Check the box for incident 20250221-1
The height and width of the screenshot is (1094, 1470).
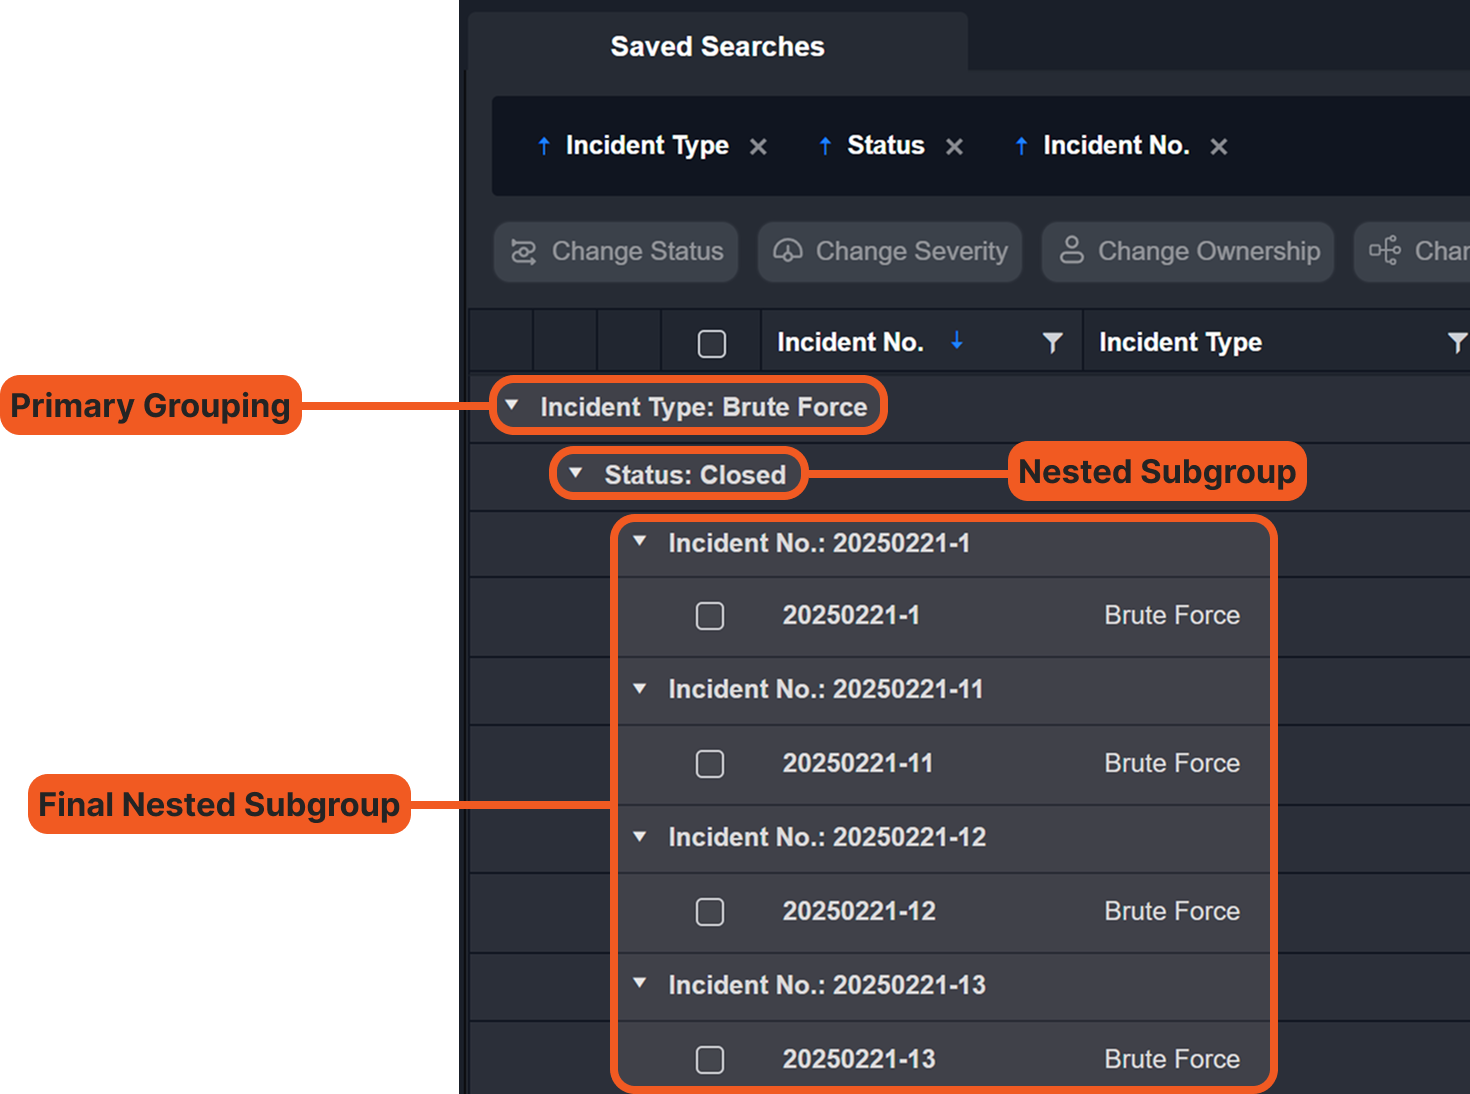(710, 616)
